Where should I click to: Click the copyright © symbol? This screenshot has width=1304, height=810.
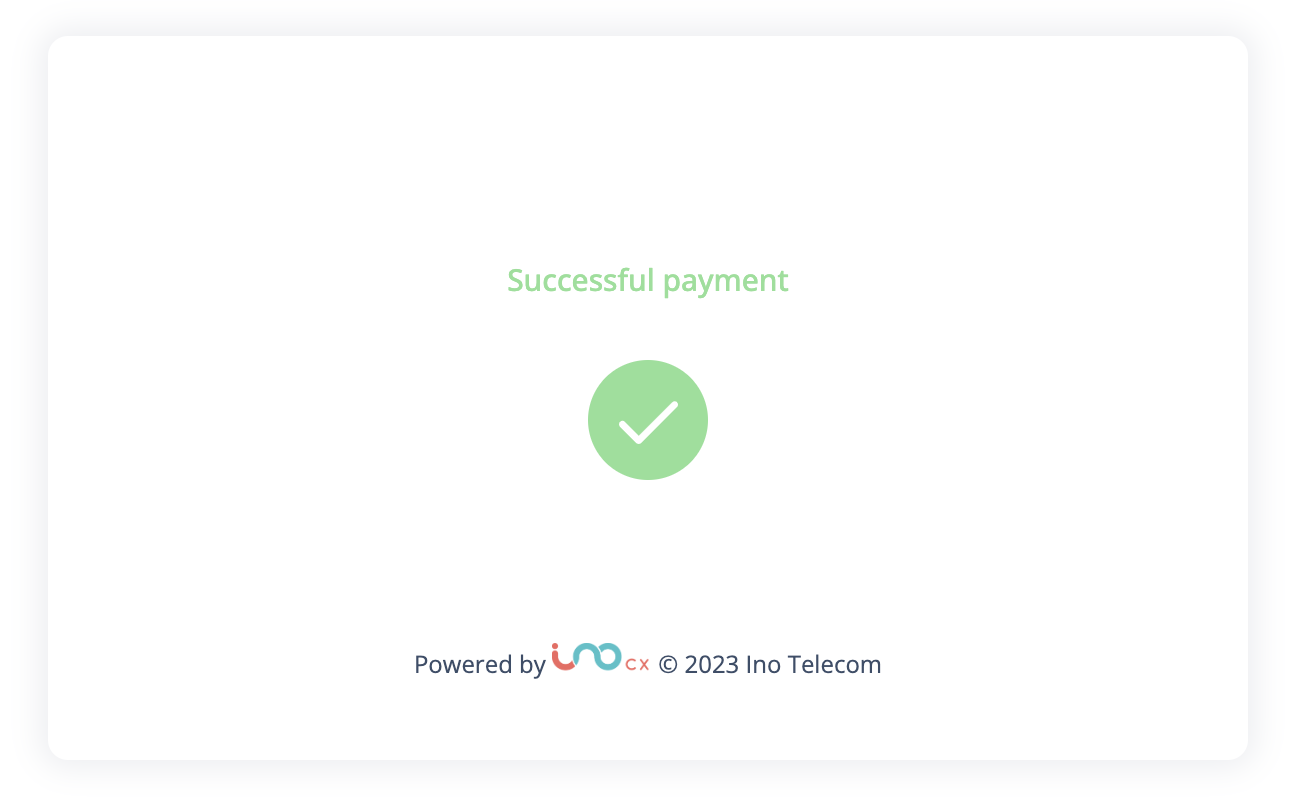(x=668, y=664)
